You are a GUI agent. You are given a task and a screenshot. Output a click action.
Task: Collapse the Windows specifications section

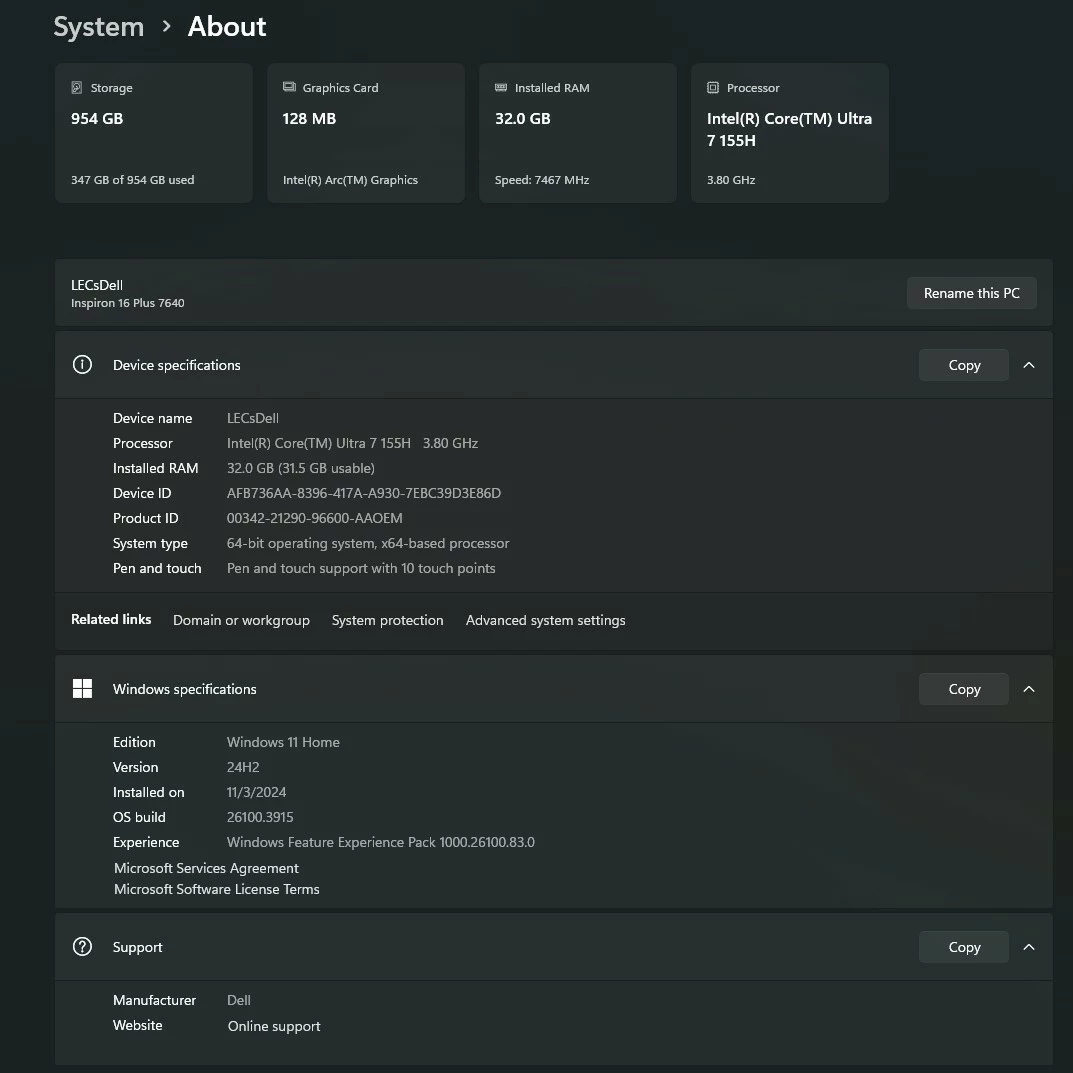1029,688
